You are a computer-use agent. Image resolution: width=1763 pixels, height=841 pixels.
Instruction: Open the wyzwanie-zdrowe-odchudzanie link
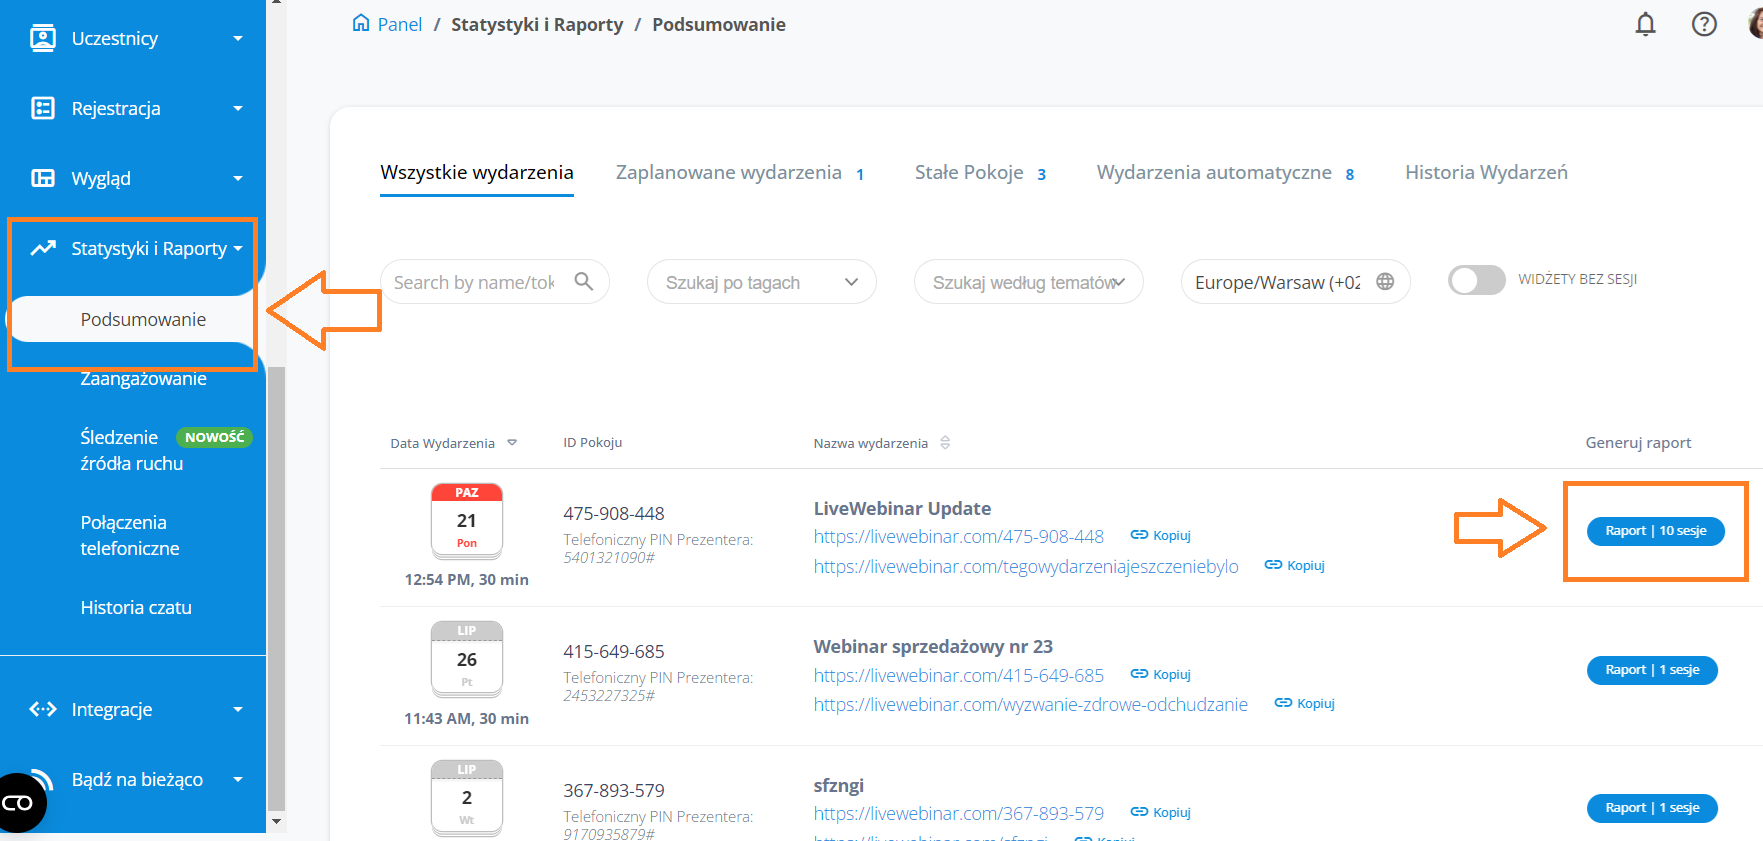click(1030, 704)
